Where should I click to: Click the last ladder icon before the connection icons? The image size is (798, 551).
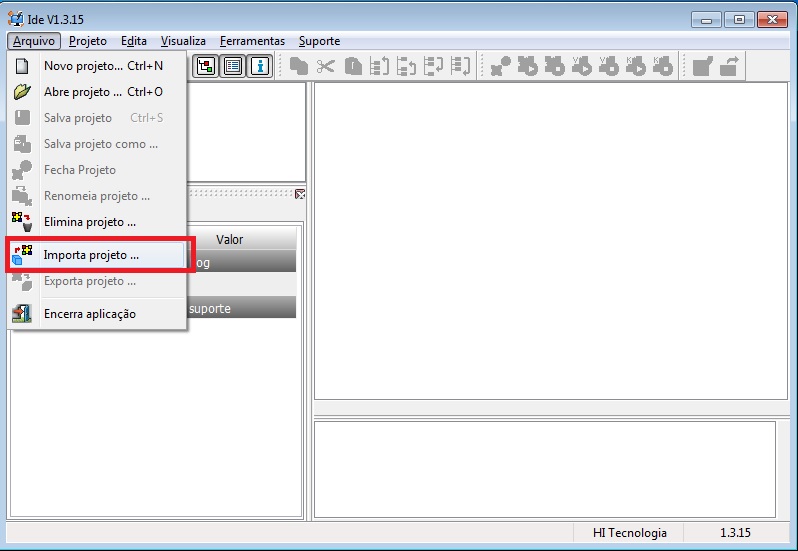[x=460, y=66]
